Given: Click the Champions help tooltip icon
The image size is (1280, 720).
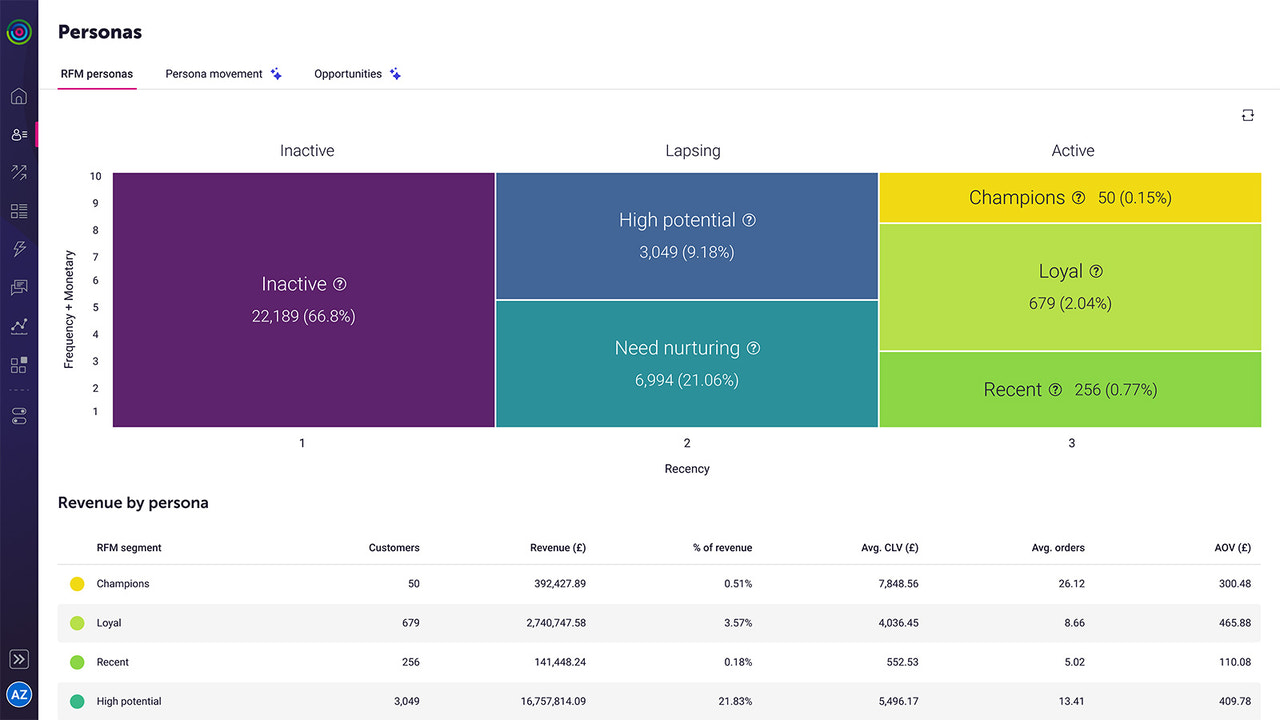Looking at the screenshot, I should click(1078, 197).
